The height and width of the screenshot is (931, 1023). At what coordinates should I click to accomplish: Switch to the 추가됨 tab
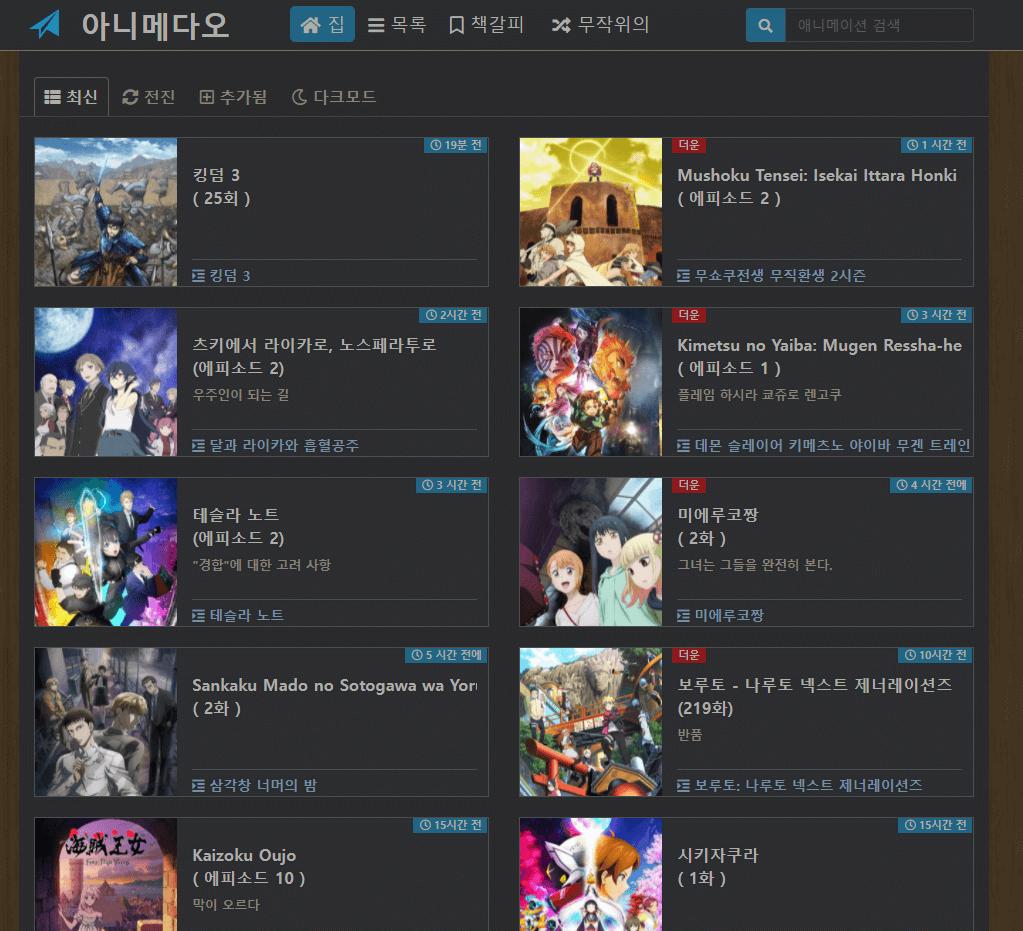(x=233, y=97)
